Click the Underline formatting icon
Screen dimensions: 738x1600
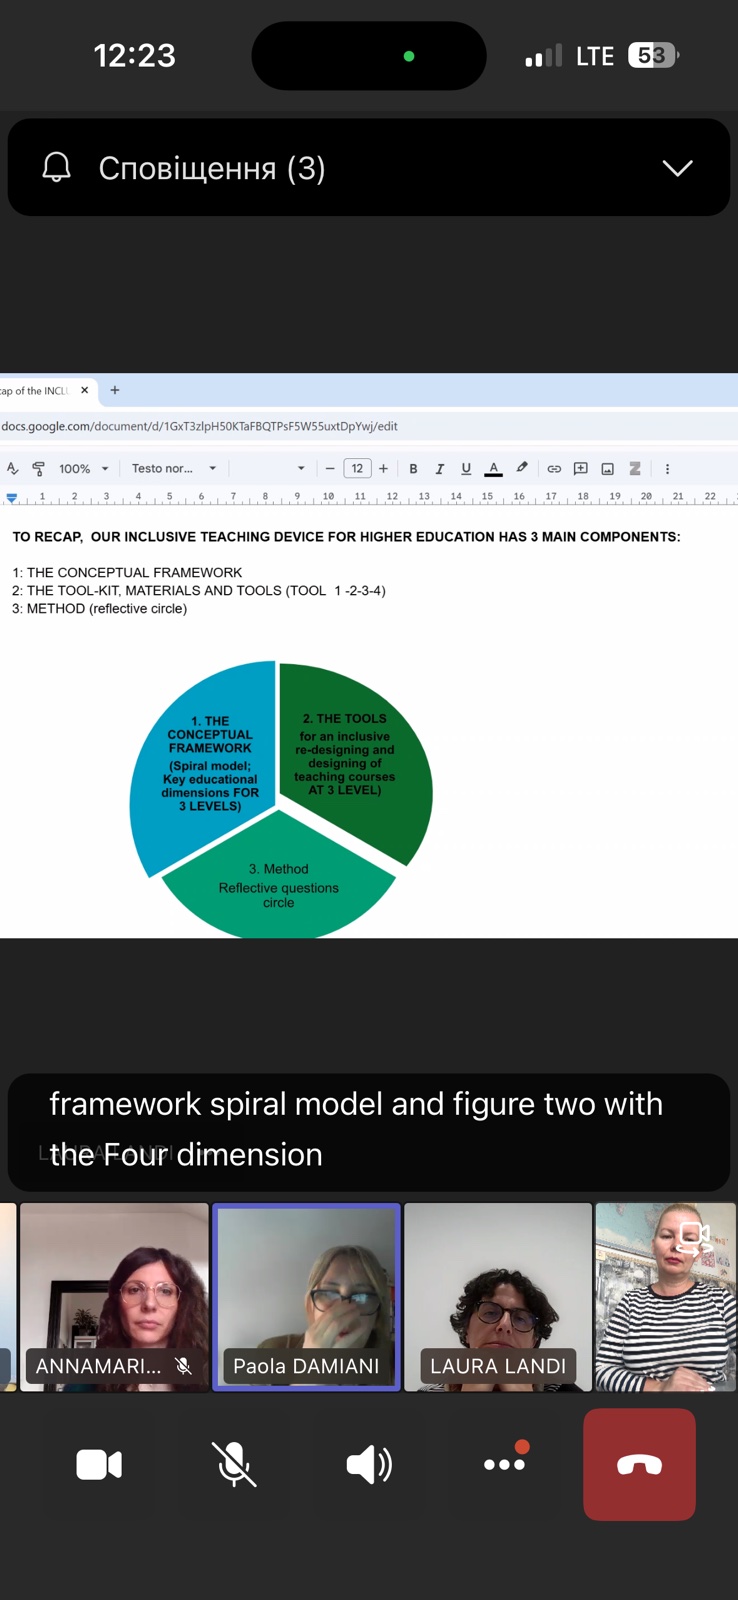point(466,468)
